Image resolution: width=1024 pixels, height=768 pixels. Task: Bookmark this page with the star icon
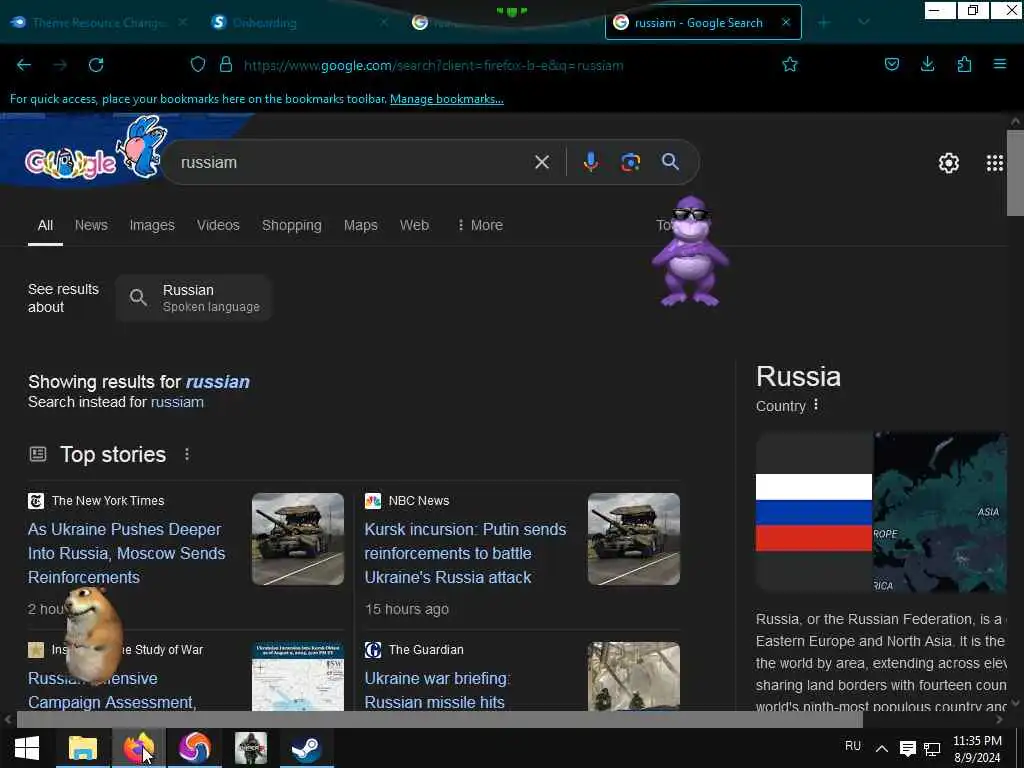[x=790, y=64]
